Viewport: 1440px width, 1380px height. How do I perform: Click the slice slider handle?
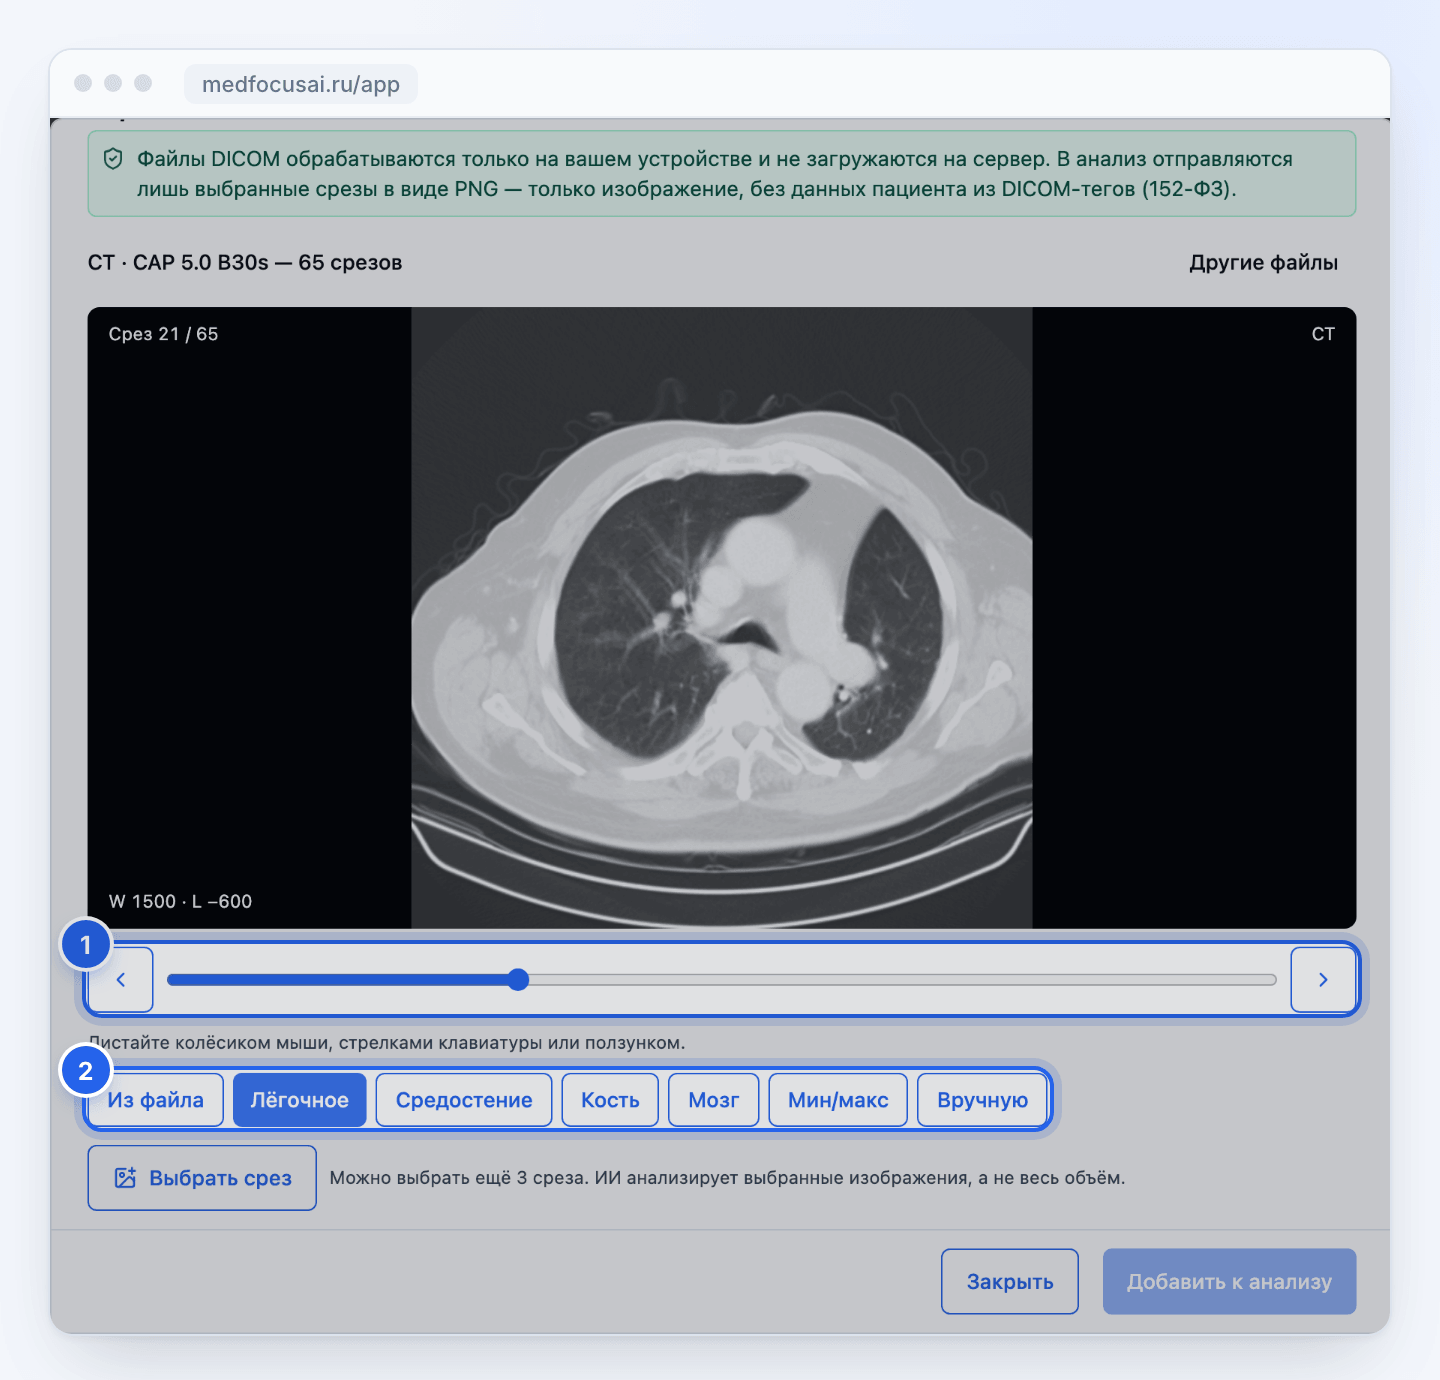(x=518, y=980)
